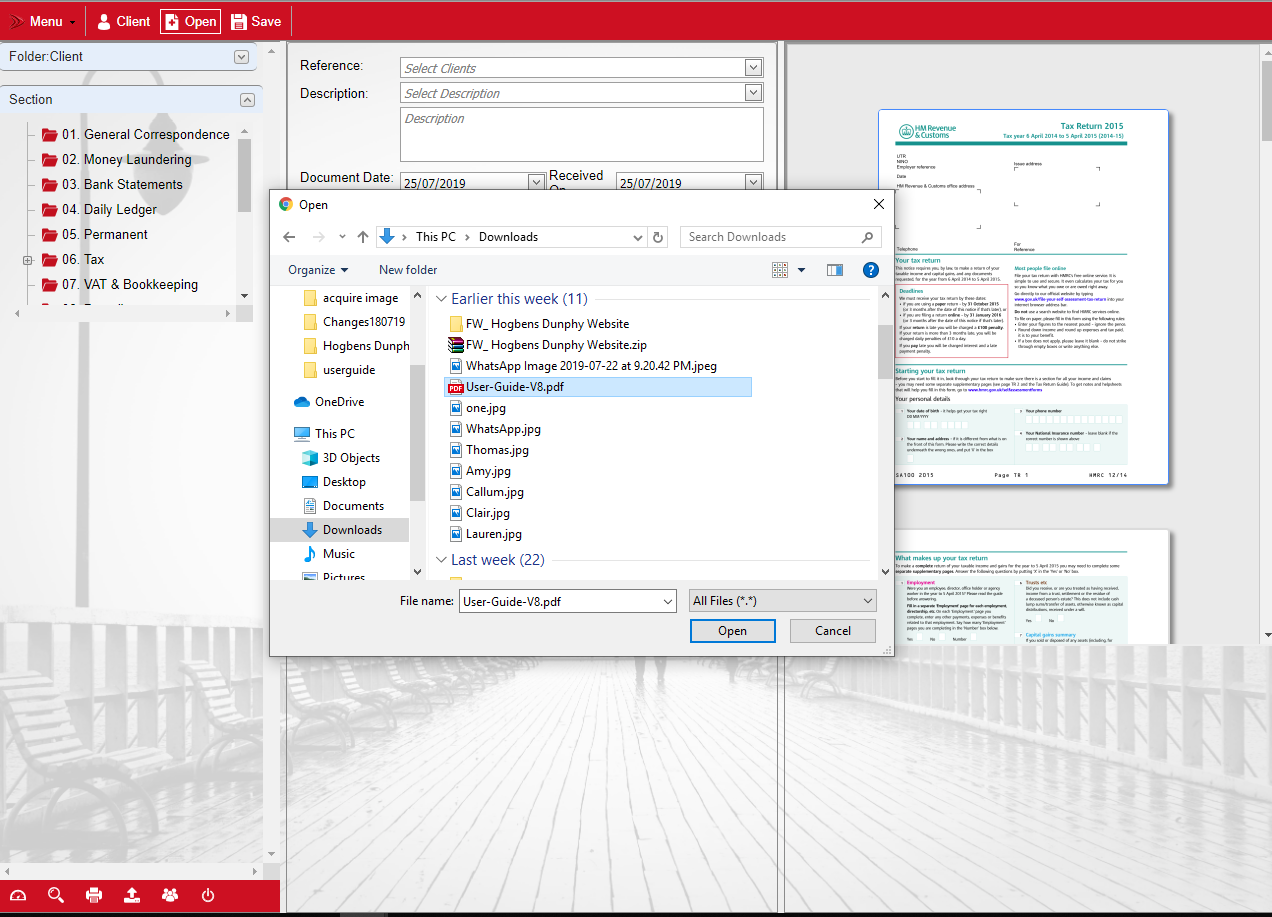Image resolution: width=1272 pixels, height=917 pixels.
Task: Select Music in navigation pane
Action: coord(330,554)
